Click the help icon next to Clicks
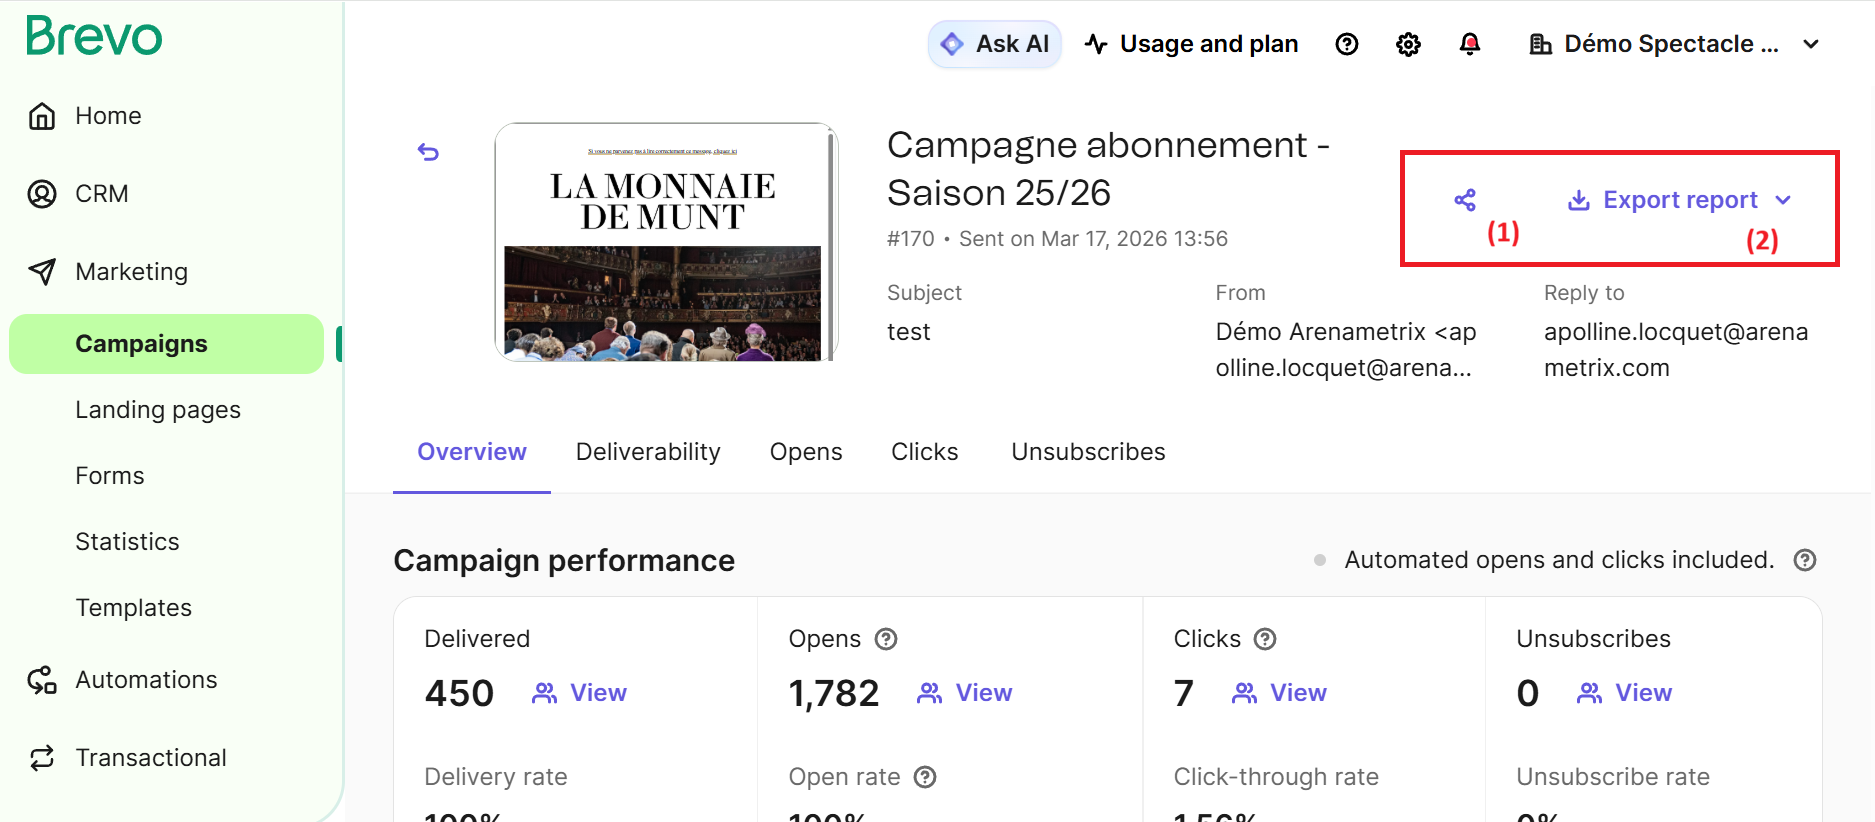 1265,639
